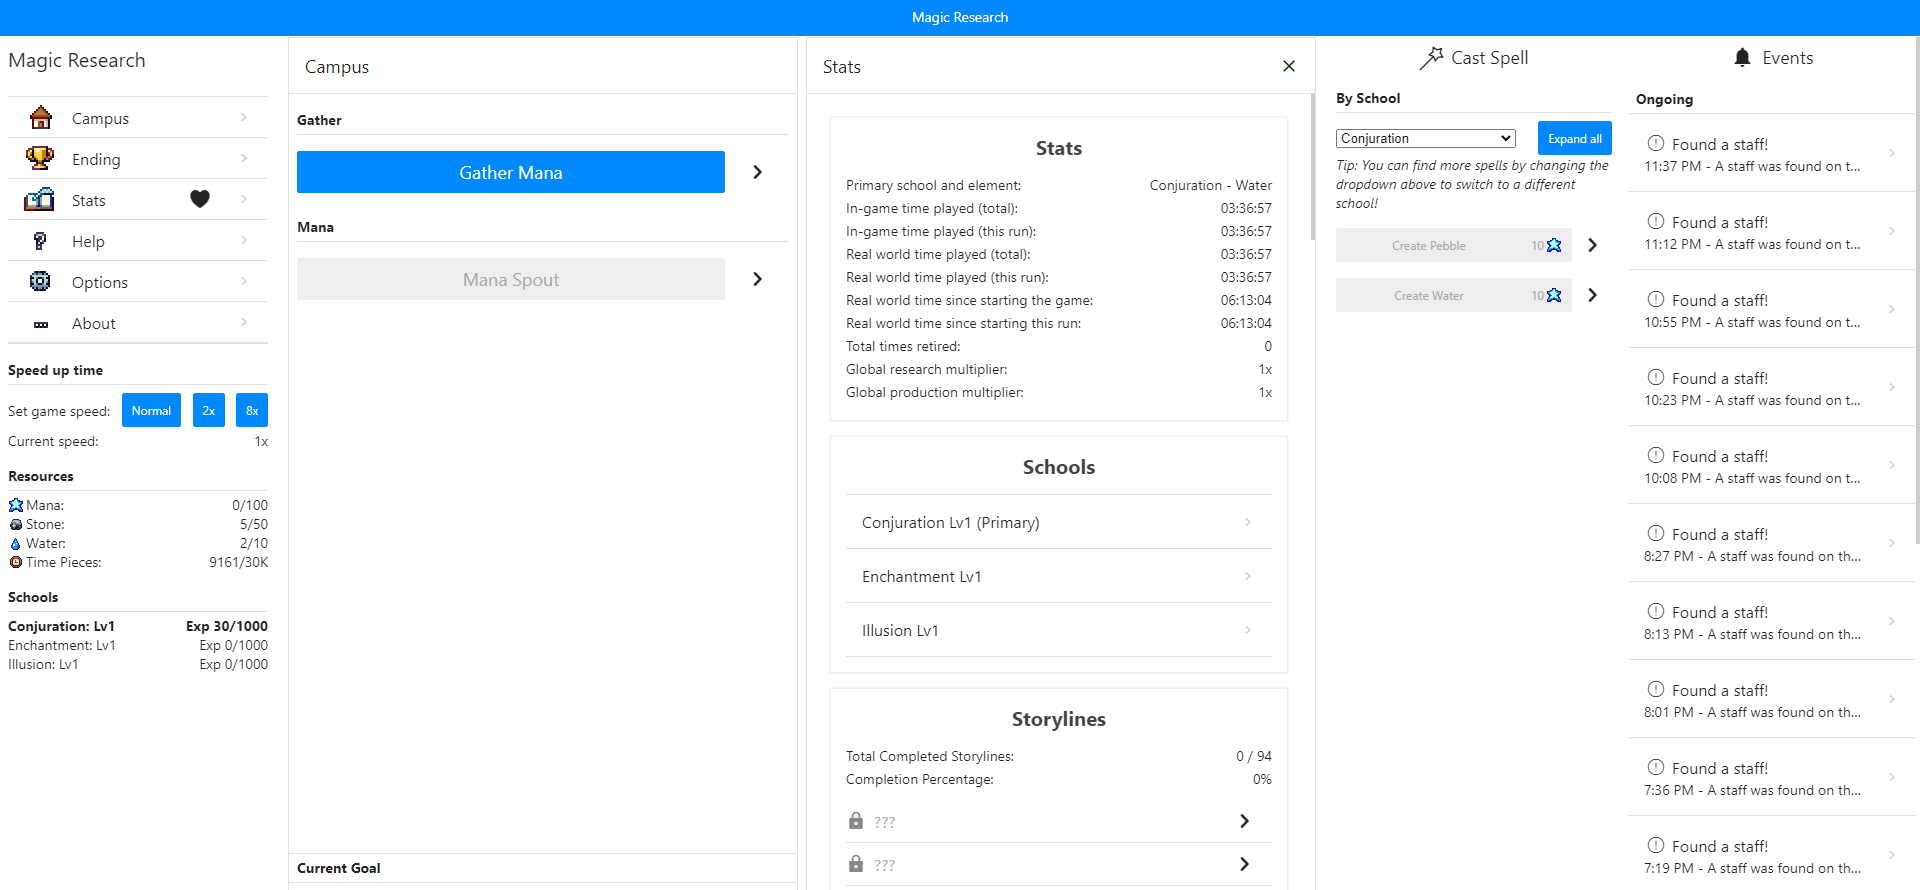Viewport: 1920px width, 890px height.
Task: Open Illusion Lv1 school entry
Action: (1058, 630)
